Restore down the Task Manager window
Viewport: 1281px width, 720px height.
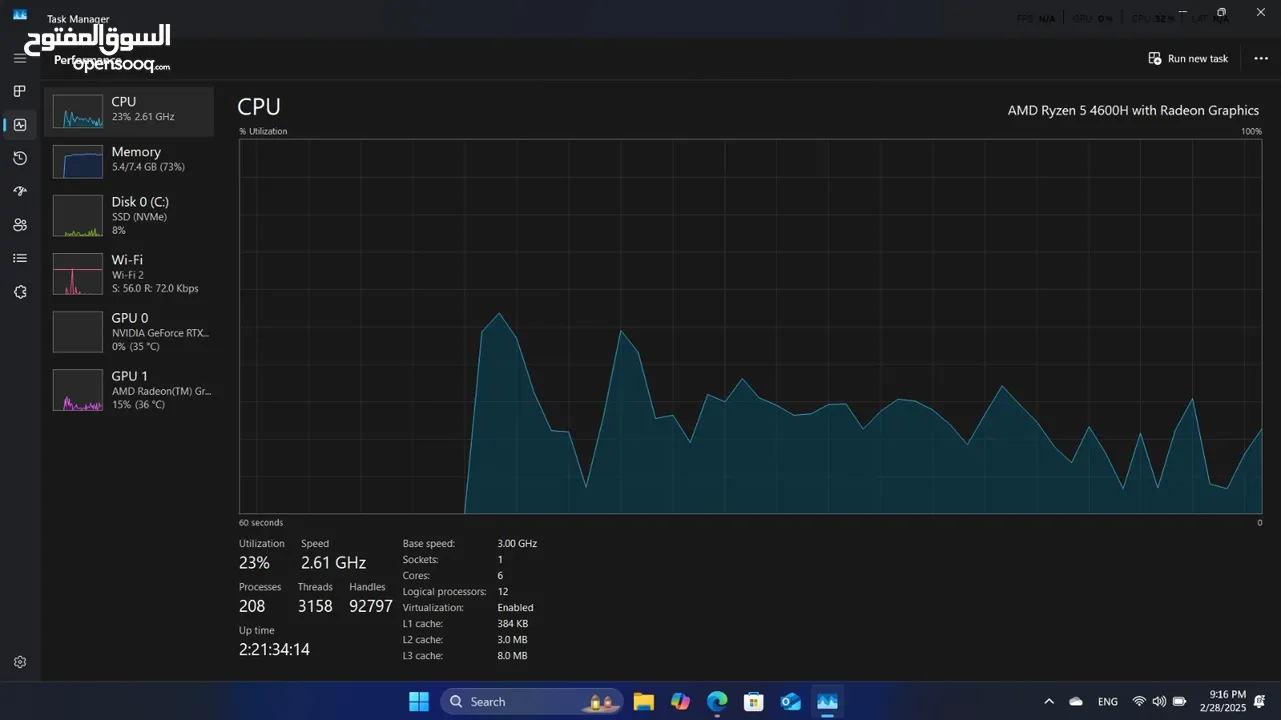1221,12
